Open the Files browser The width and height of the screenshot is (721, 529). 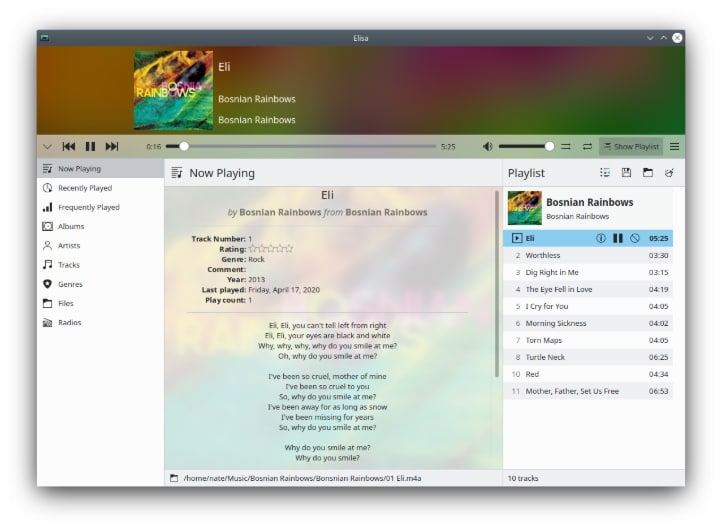(100, 303)
